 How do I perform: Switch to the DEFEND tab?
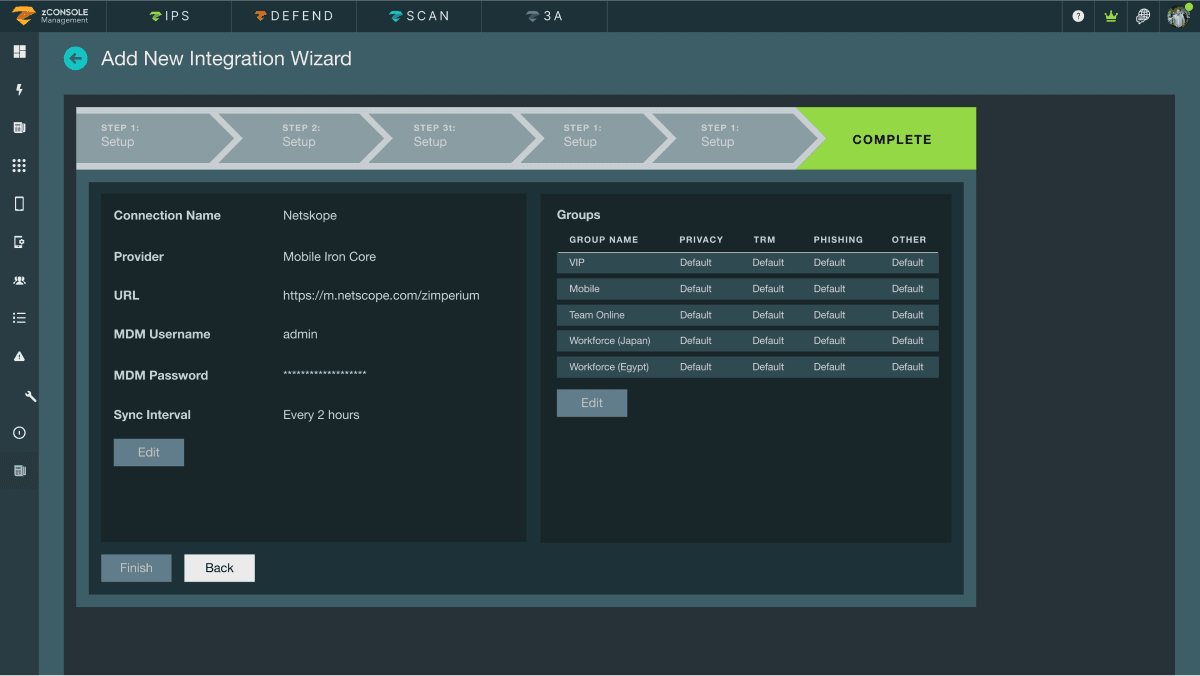pyautogui.click(x=293, y=16)
